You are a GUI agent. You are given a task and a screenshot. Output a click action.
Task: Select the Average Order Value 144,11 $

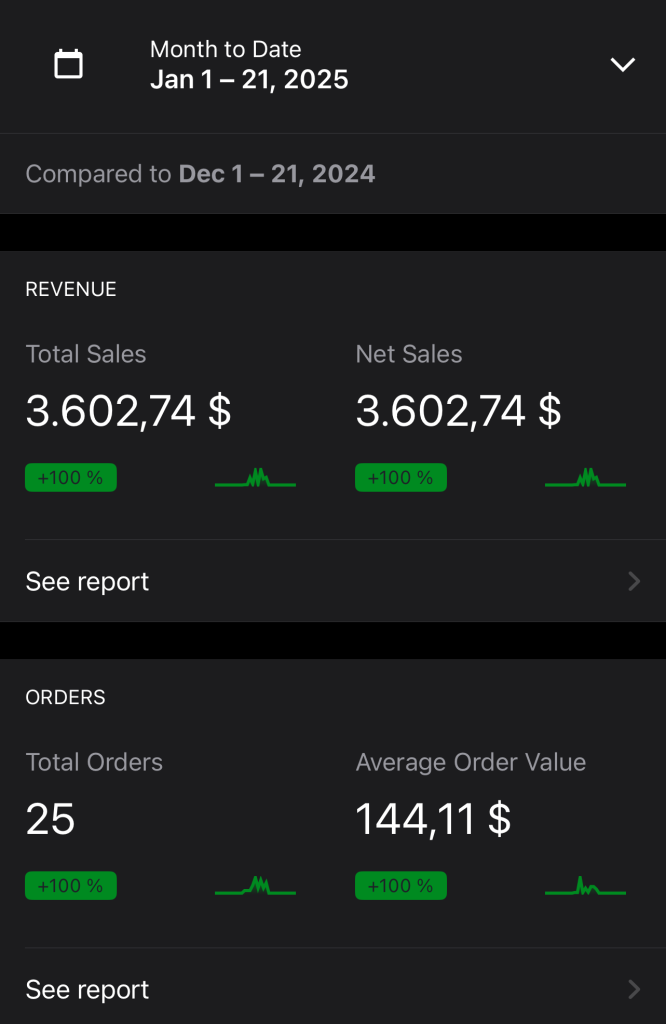tap(433, 820)
